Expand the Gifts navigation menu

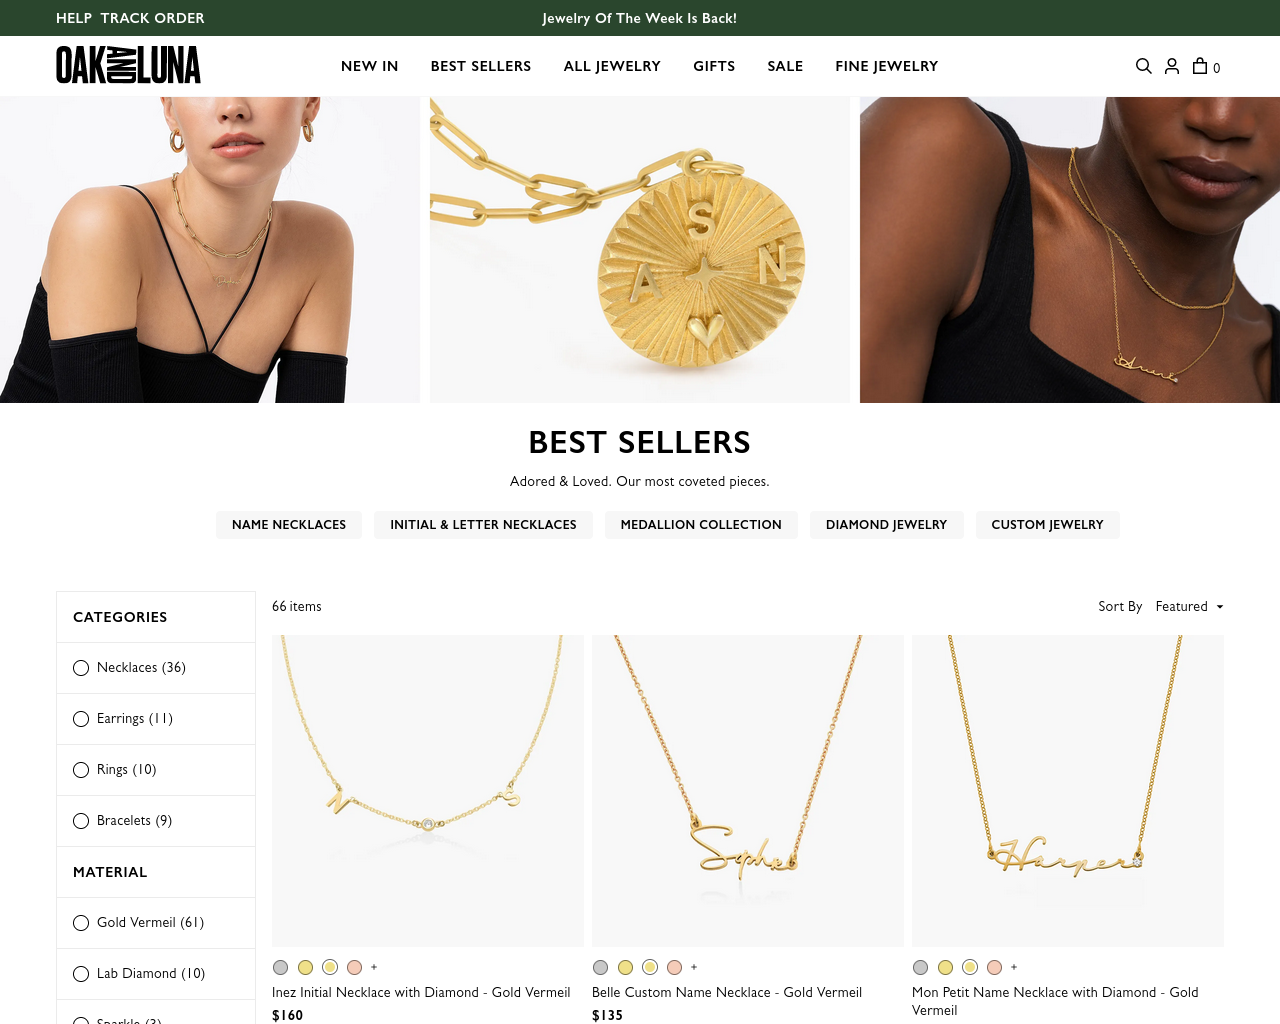[714, 66]
